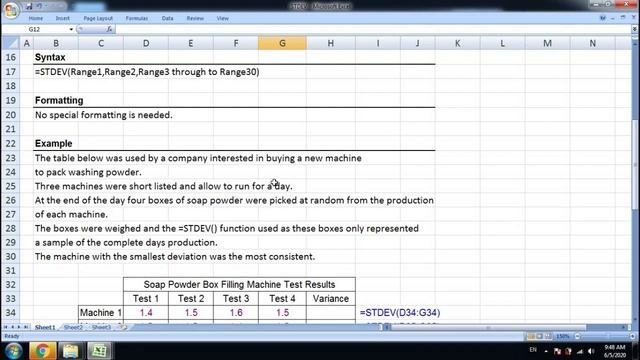Click the Save icon in Quick Access
This screenshot has height=360, width=640.
(29, 6)
